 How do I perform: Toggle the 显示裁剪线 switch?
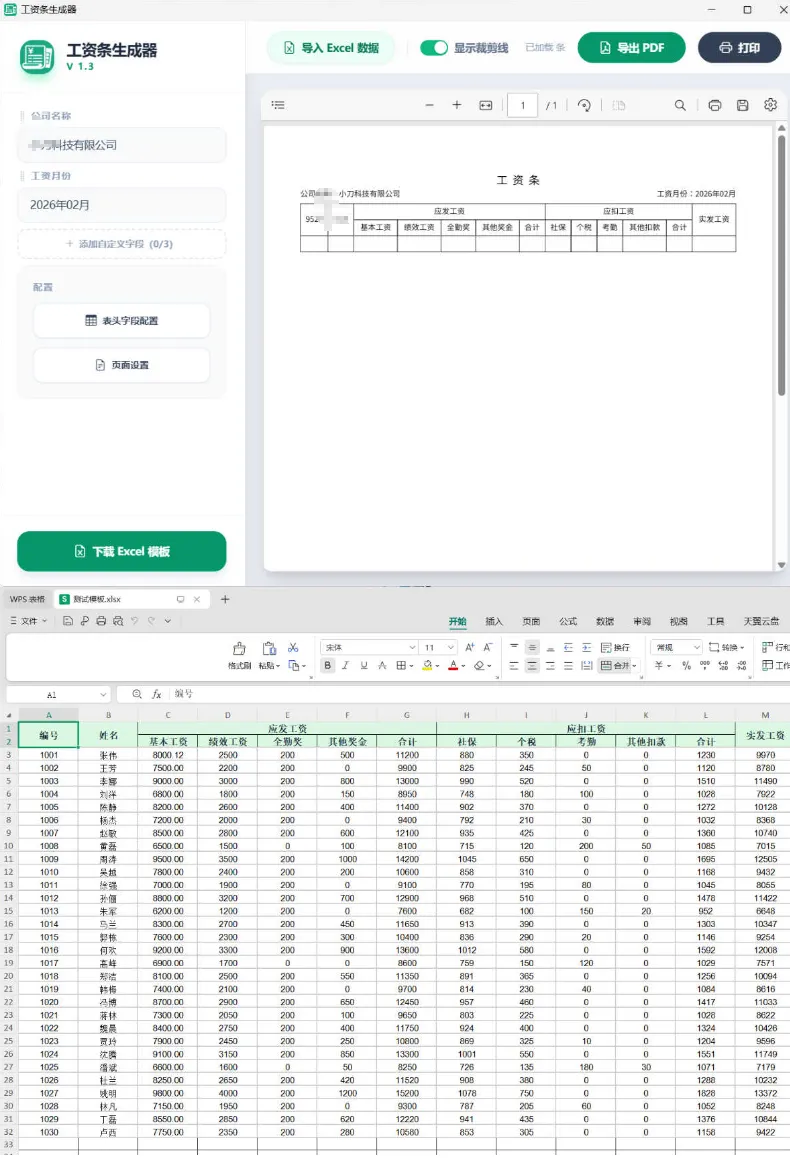tap(434, 48)
